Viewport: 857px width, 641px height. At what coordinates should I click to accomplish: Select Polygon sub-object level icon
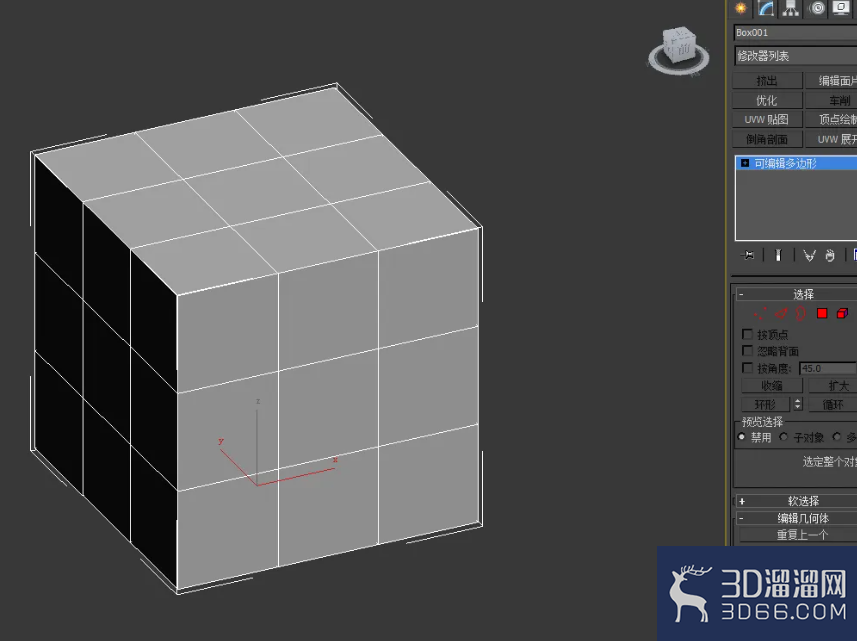point(822,314)
